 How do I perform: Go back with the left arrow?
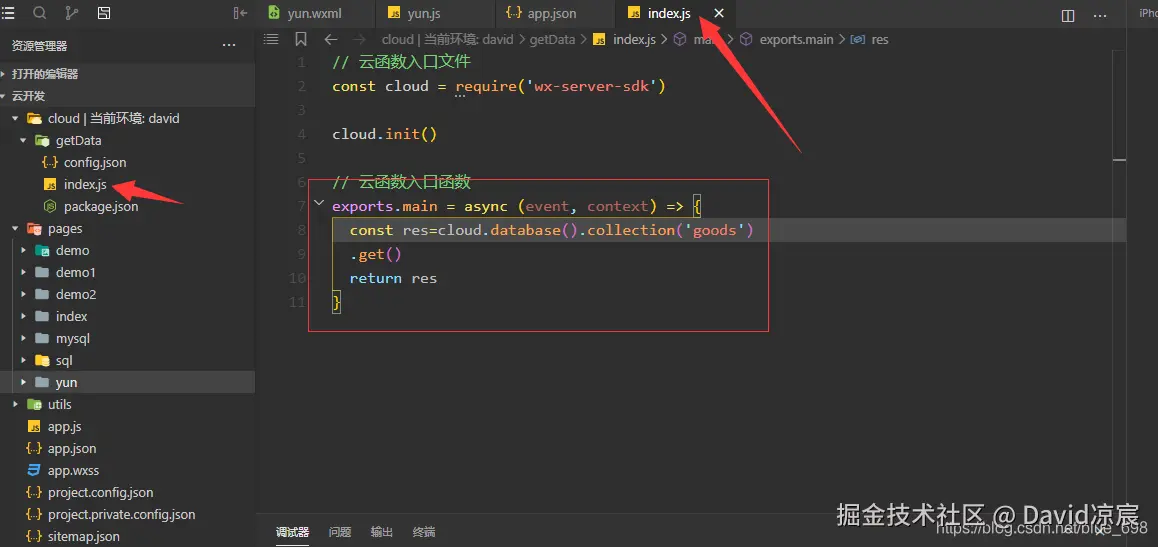click(331, 40)
